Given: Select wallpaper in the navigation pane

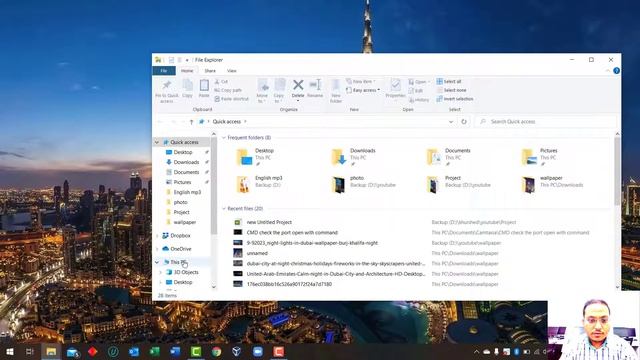Looking at the screenshot, I should point(184,222).
